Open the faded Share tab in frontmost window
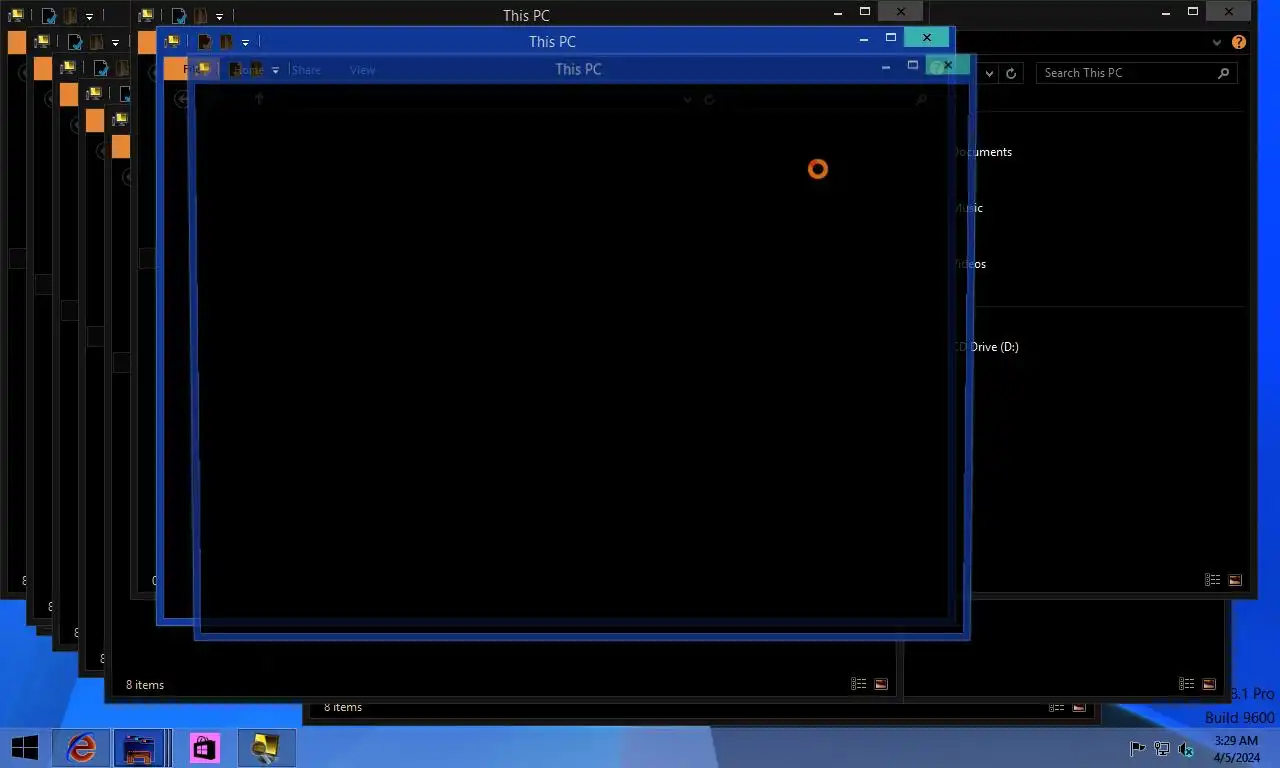1280x768 pixels. pyautogui.click(x=306, y=70)
